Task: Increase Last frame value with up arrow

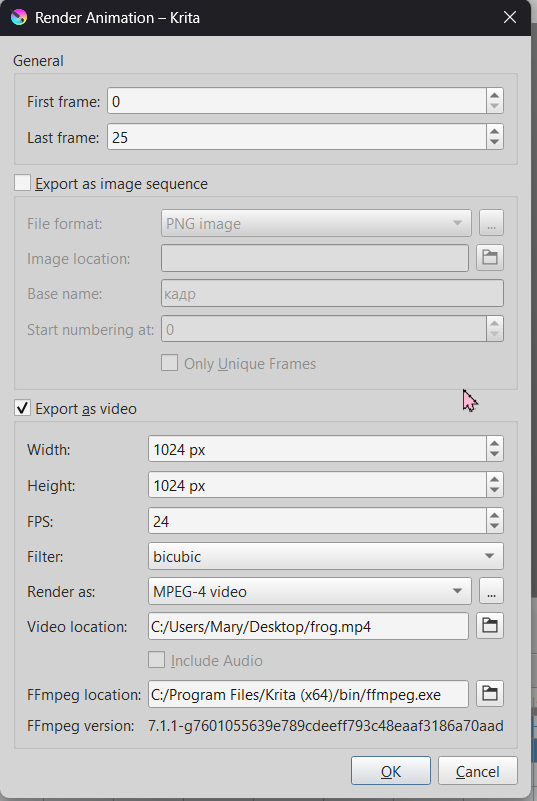Action: (494, 131)
